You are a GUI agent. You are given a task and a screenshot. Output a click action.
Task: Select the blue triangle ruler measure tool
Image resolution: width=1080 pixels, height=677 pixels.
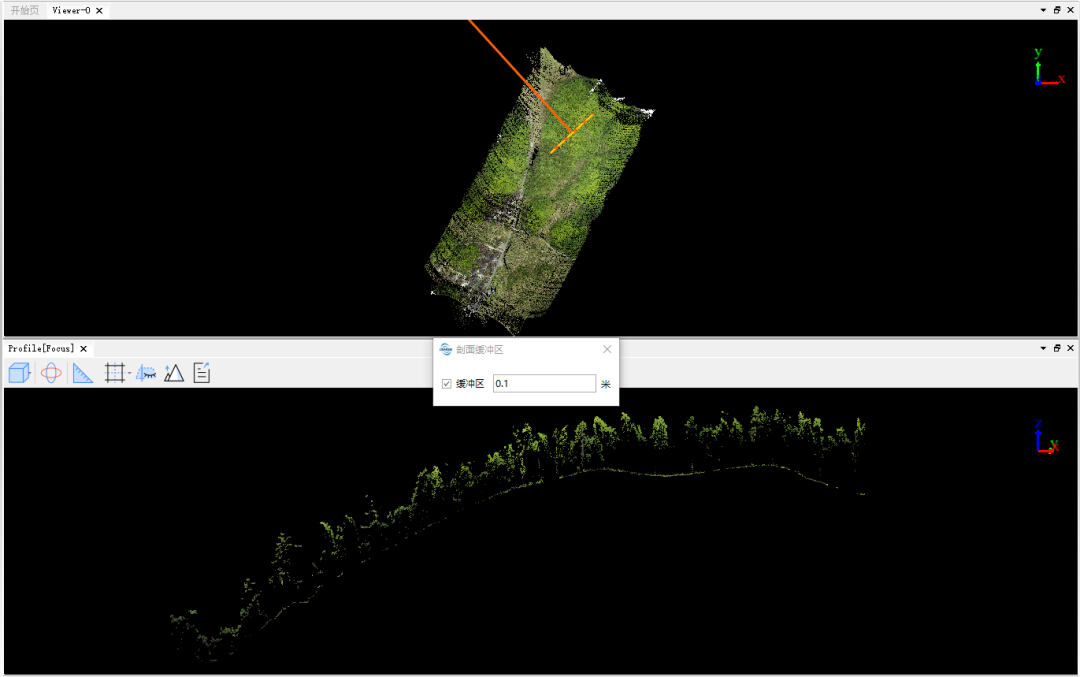pyautogui.click(x=83, y=373)
